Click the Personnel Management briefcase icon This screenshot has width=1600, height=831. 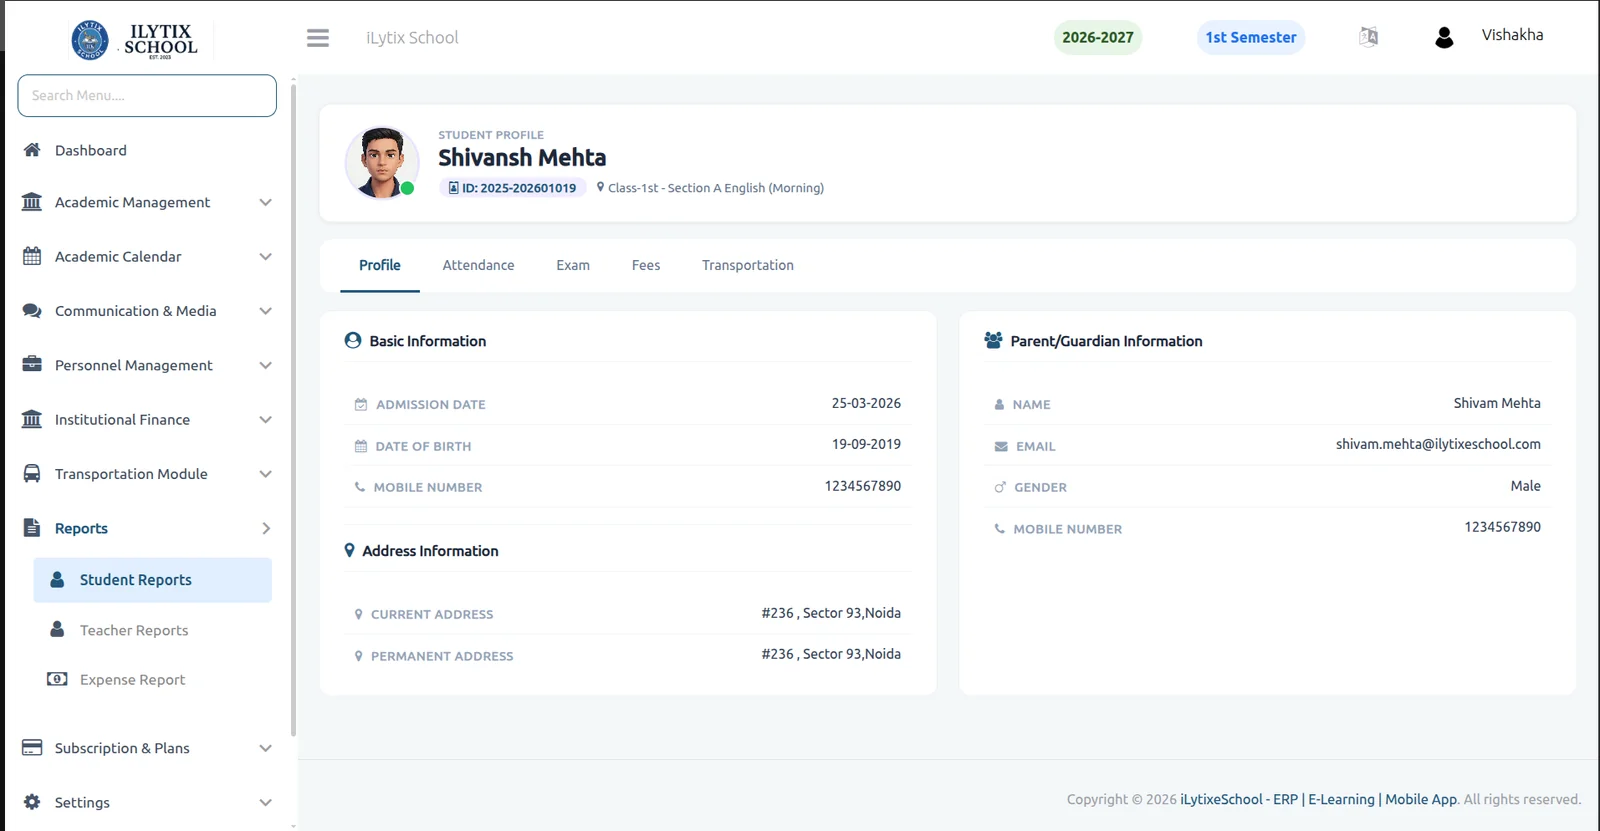(x=32, y=365)
